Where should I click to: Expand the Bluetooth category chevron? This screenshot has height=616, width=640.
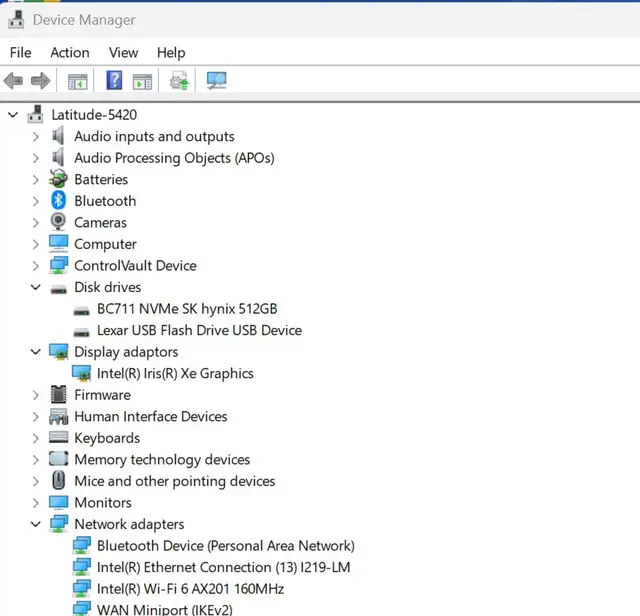(36, 201)
